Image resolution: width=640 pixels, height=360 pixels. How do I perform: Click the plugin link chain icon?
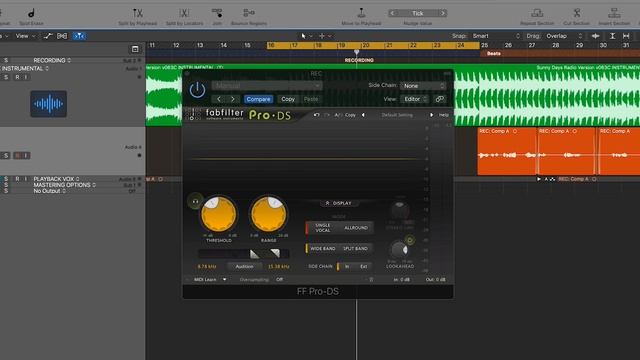click(x=440, y=99)
